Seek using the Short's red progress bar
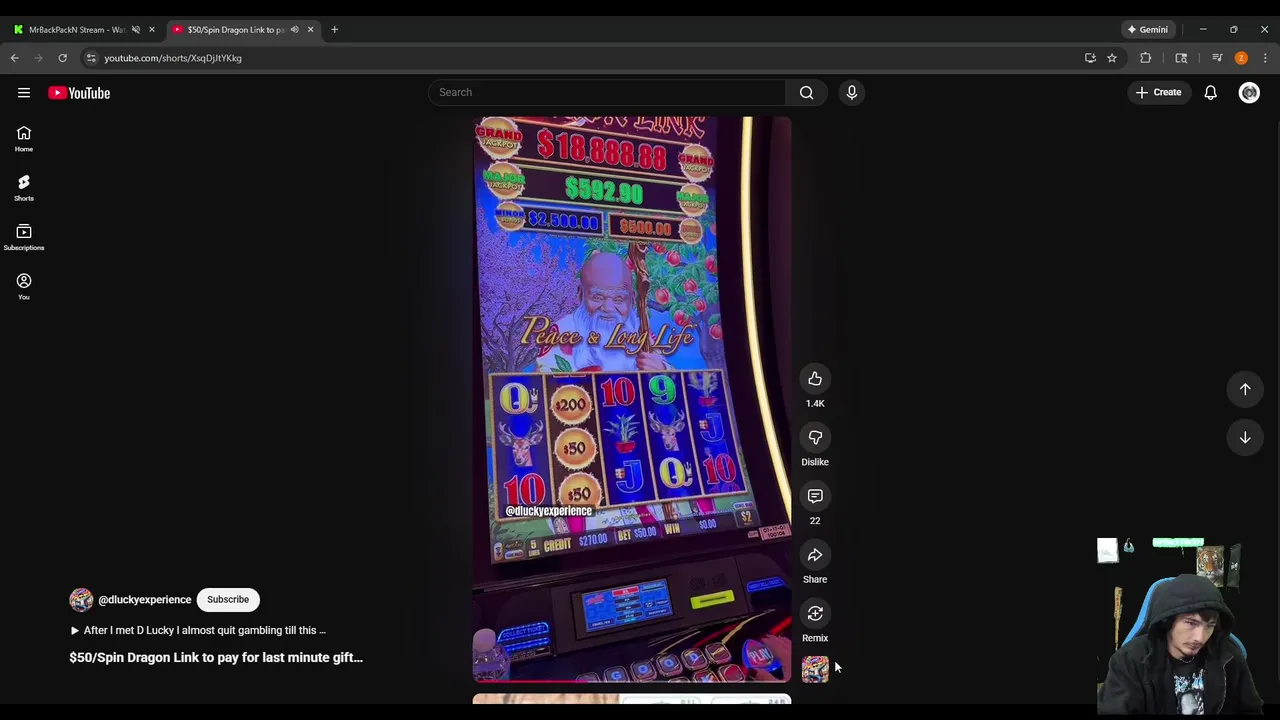The width and height of the screenshot is (1280, 720). point(632,681)
